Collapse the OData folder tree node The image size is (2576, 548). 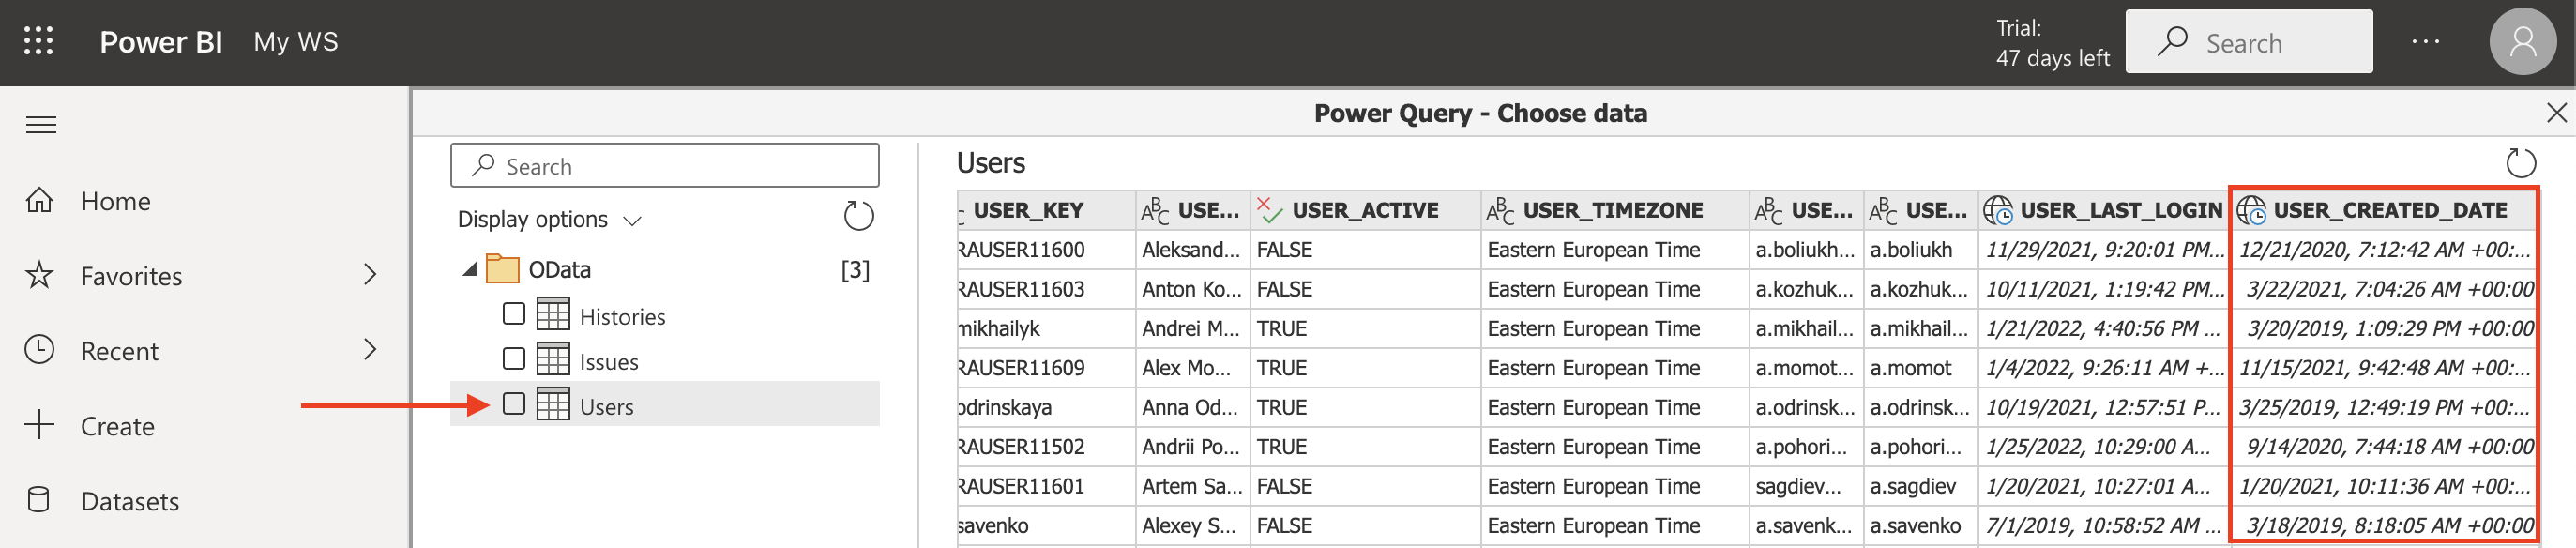coord(469,270)
